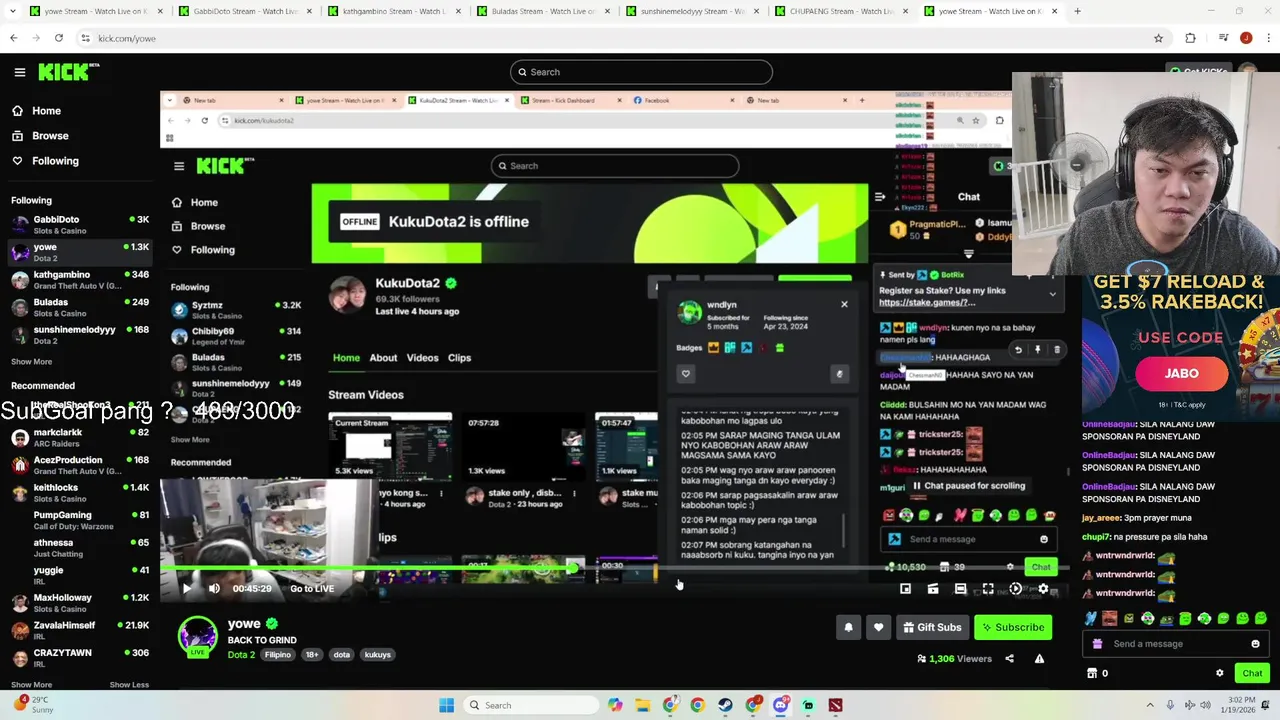Report stream using warning triangle icon

pos(1039,659)
